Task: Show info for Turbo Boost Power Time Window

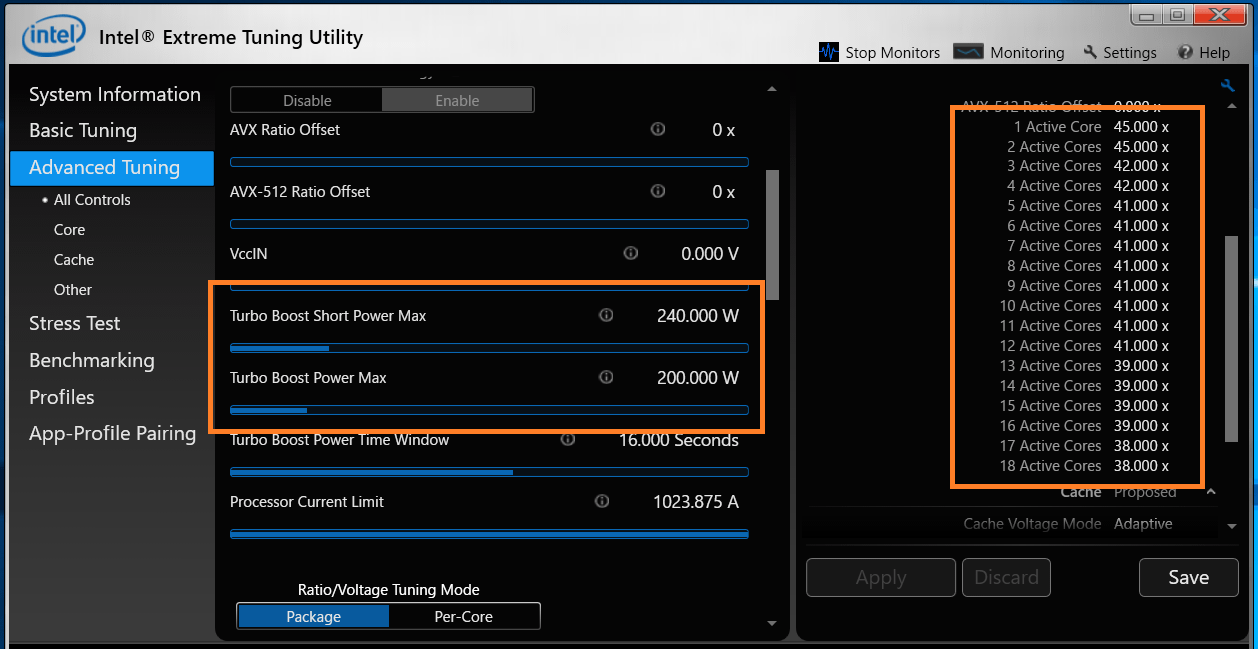Action: click(568, 439)
